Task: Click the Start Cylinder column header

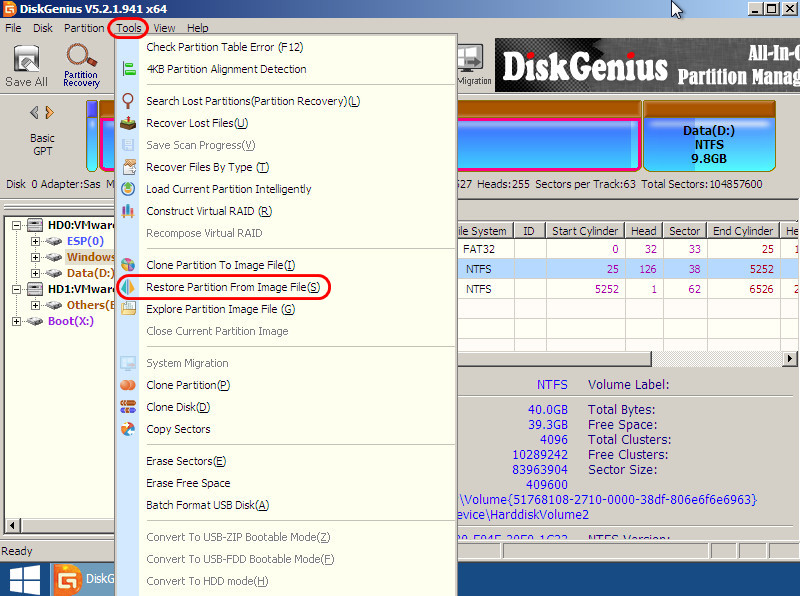Action: click(585, 231)
